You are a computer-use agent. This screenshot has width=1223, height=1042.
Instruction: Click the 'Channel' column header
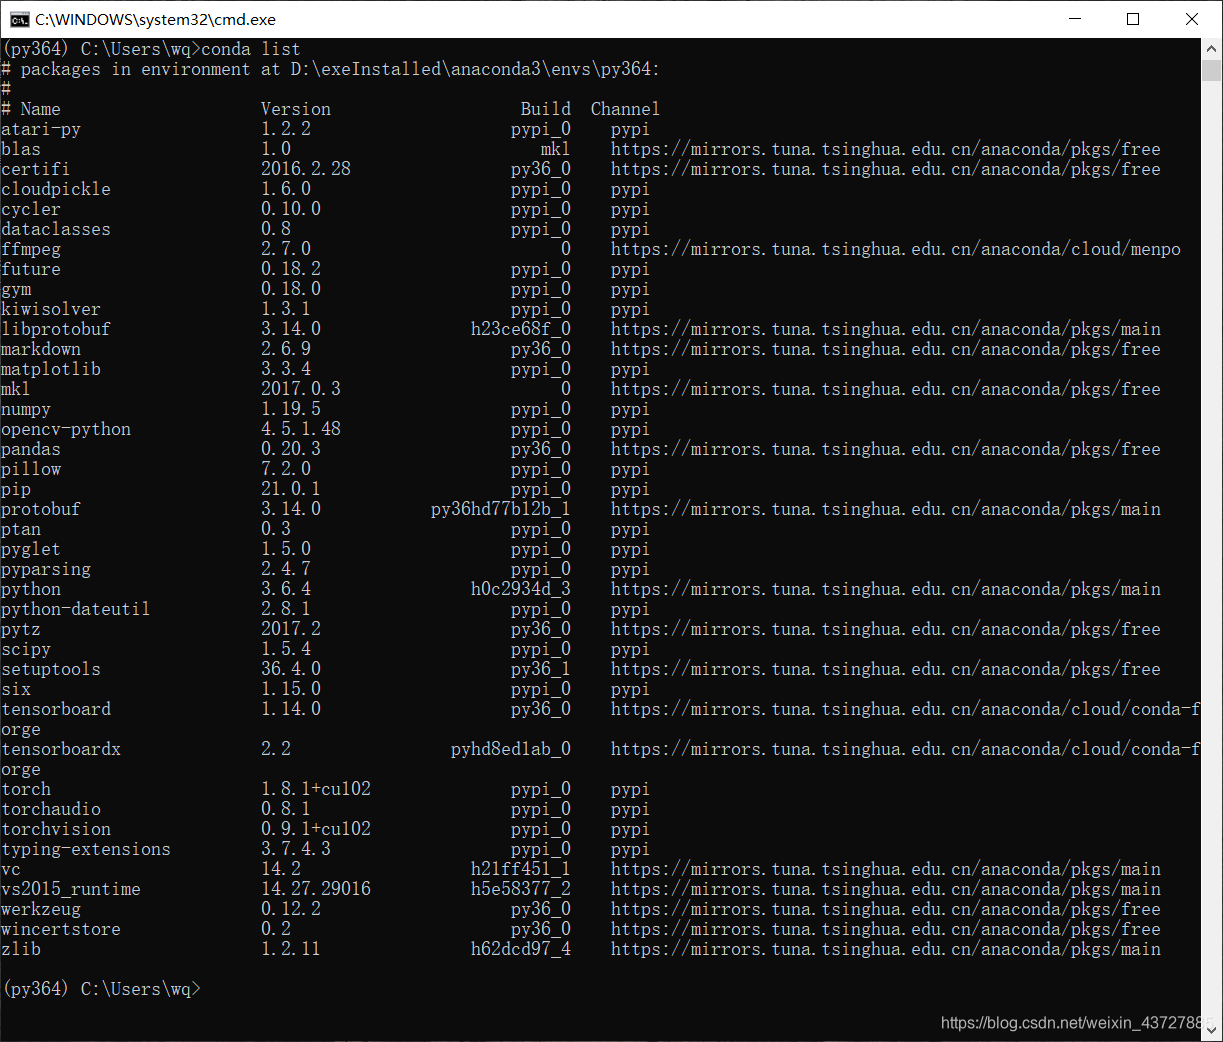point(626,109)
